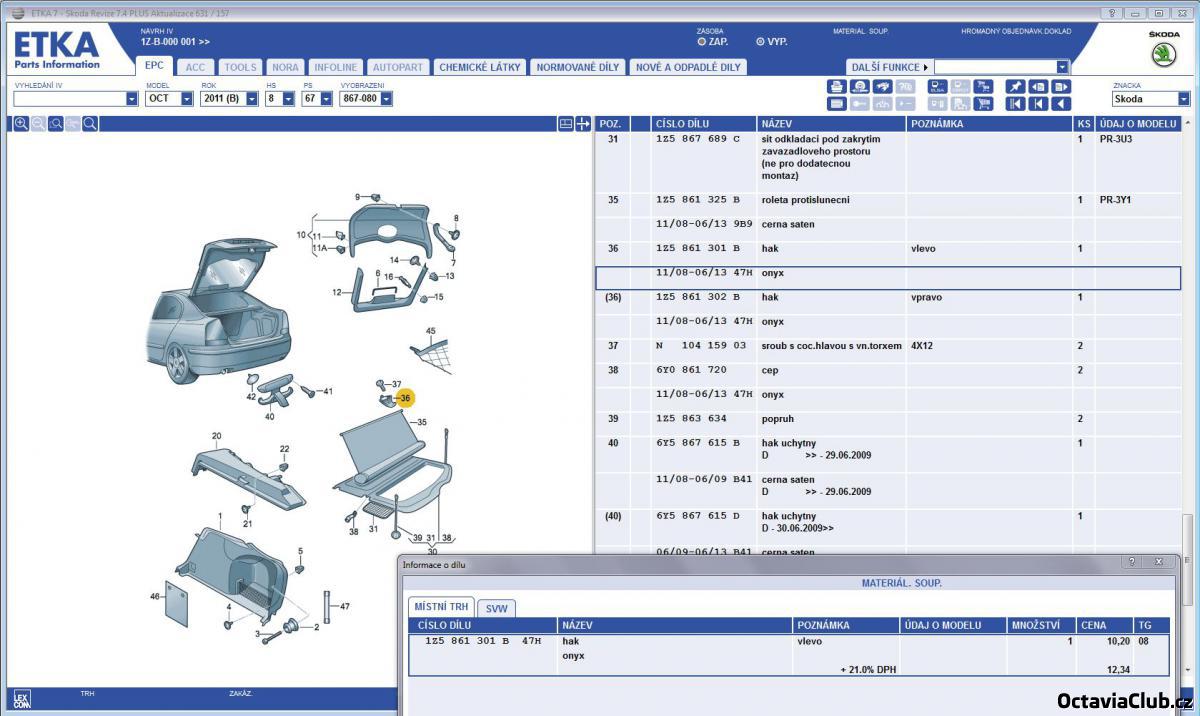Expand the ROK dropdown showing 2011 (B)

pyautogui.click(x=252, y=99)
